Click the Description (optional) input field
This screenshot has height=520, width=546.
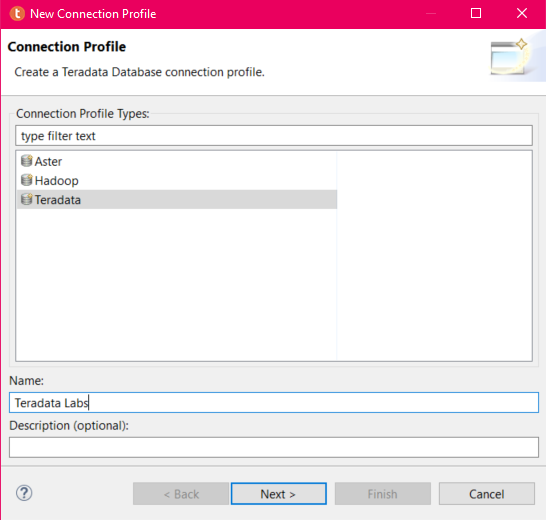click(x=274, y=447)
